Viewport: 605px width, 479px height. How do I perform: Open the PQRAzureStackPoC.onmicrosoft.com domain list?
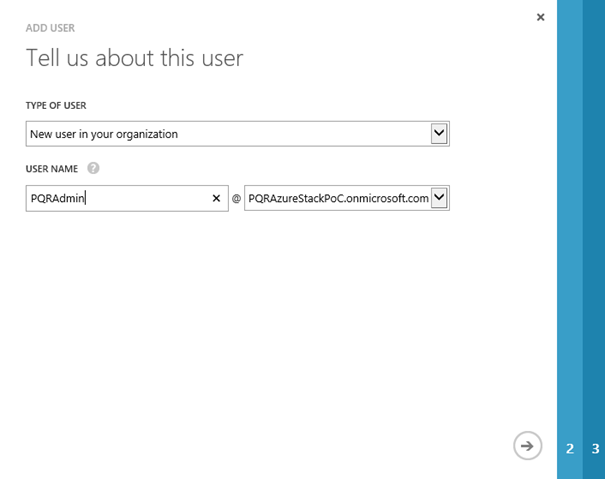[338, 199]
